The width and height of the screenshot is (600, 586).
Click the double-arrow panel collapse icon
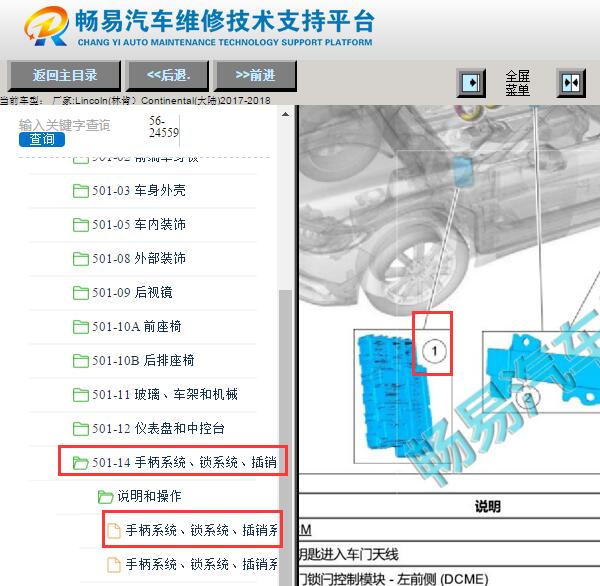coord(570,83)
